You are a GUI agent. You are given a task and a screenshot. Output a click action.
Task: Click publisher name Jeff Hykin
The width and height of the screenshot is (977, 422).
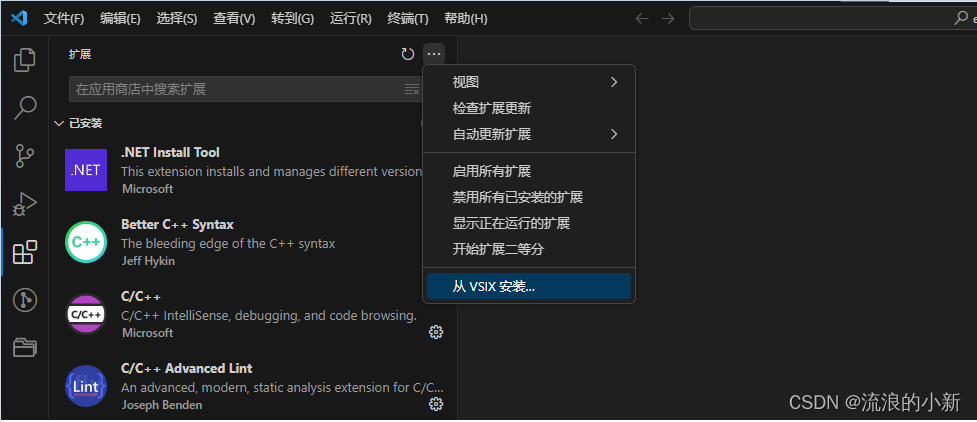point(148,261)
